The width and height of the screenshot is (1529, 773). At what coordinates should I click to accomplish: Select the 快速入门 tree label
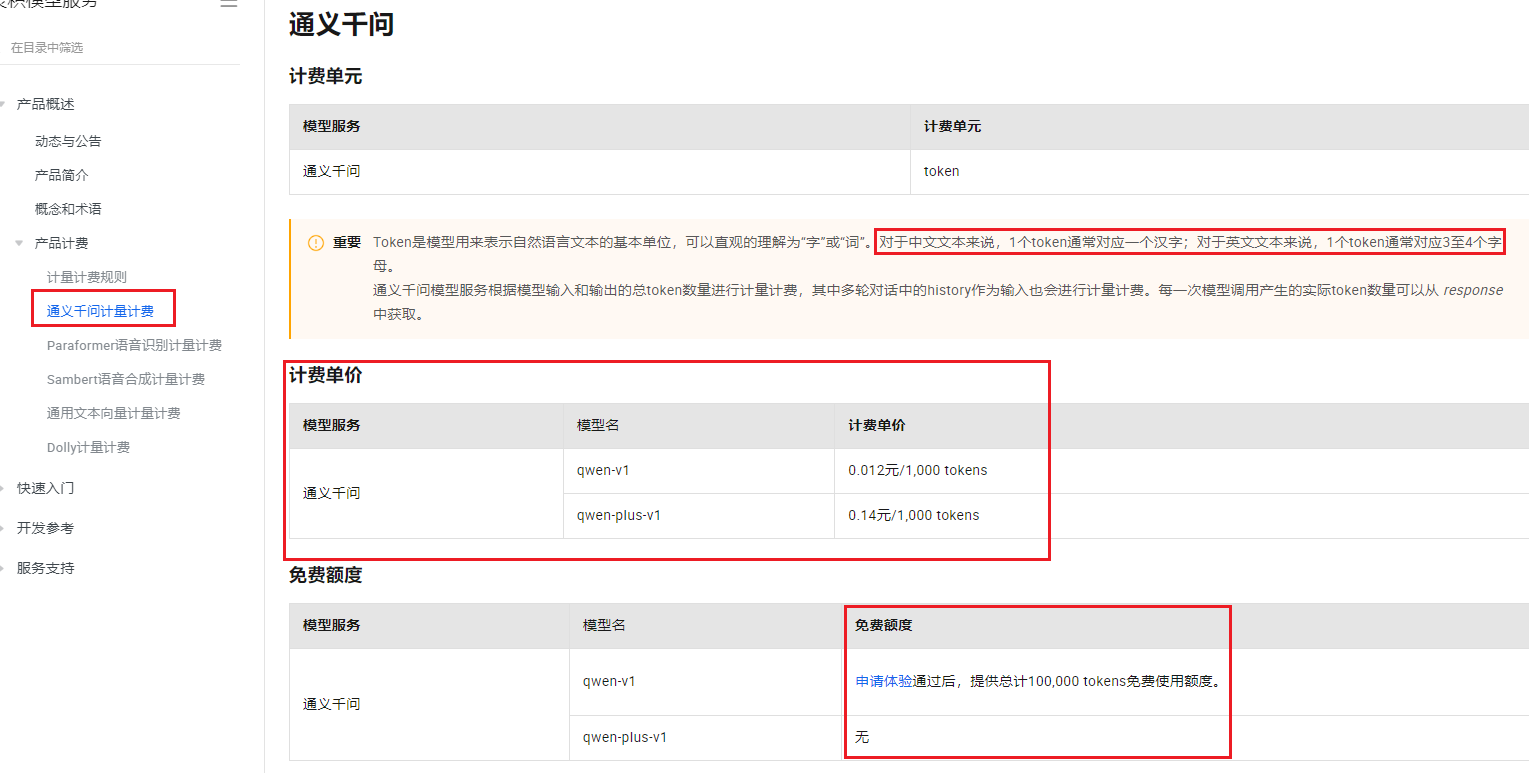point(45,488)
